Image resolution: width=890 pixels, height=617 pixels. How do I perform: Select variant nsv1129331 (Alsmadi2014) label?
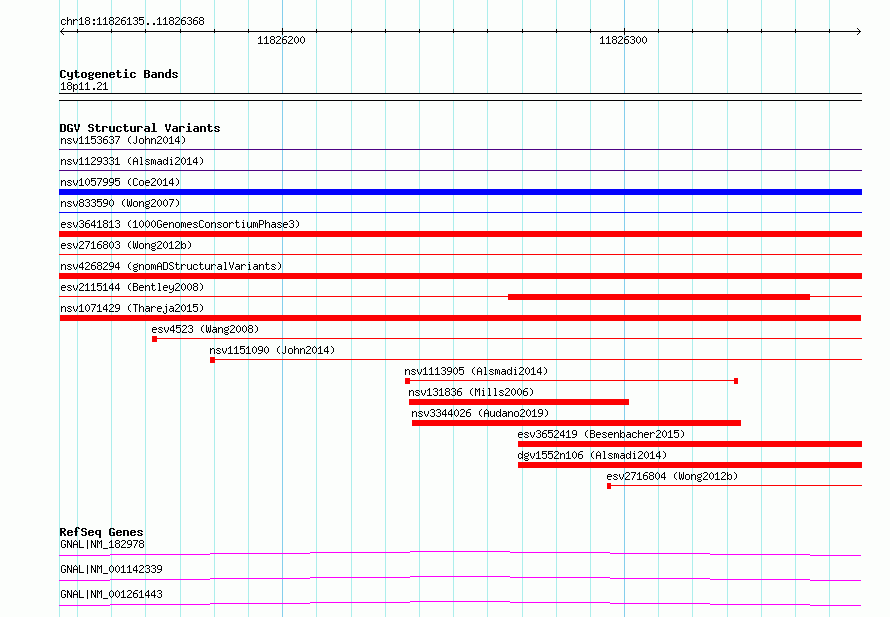click(132, 161)
